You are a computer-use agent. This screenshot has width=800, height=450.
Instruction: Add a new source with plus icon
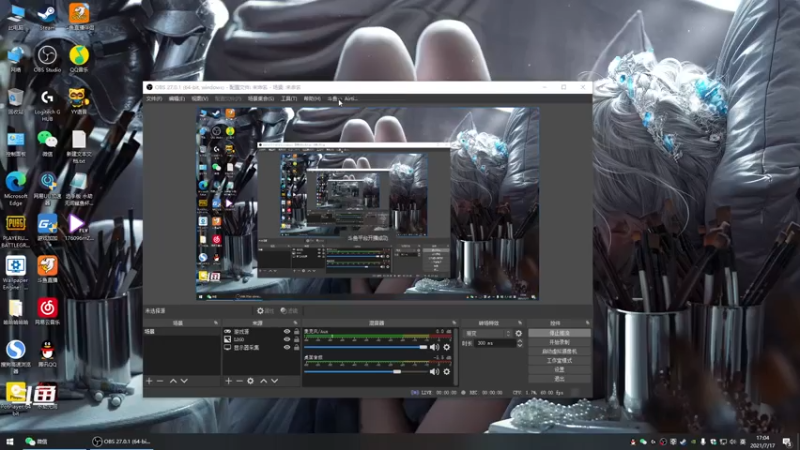click(x=229, y=381)
